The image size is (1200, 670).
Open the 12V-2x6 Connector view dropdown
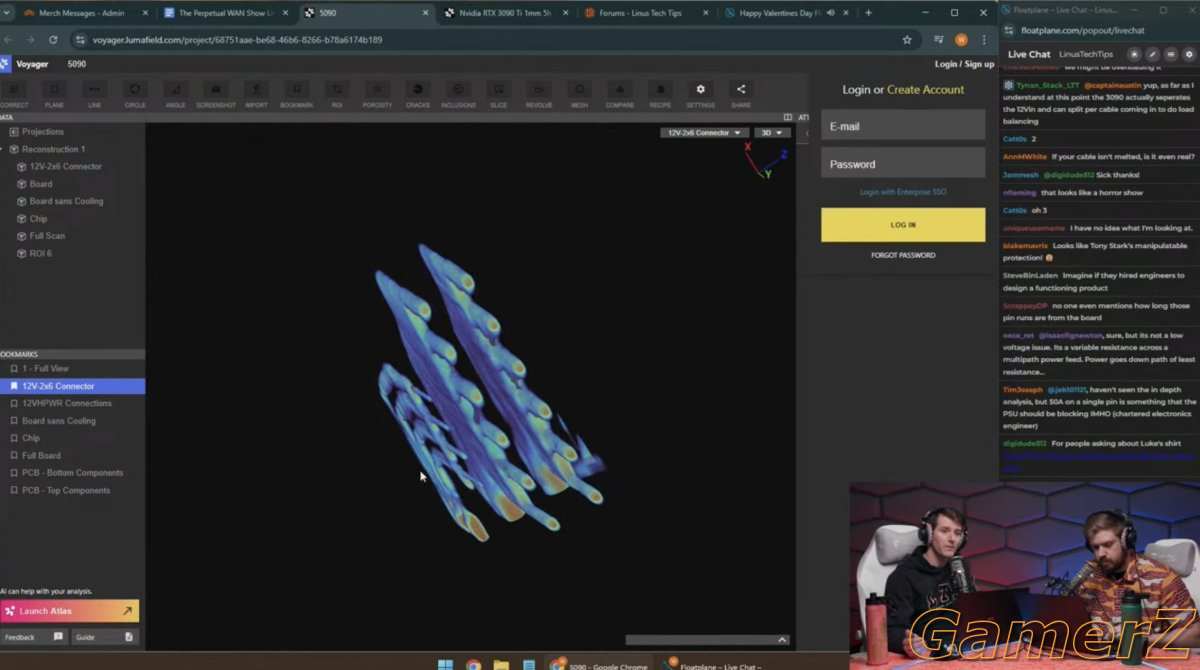(705, 132)
